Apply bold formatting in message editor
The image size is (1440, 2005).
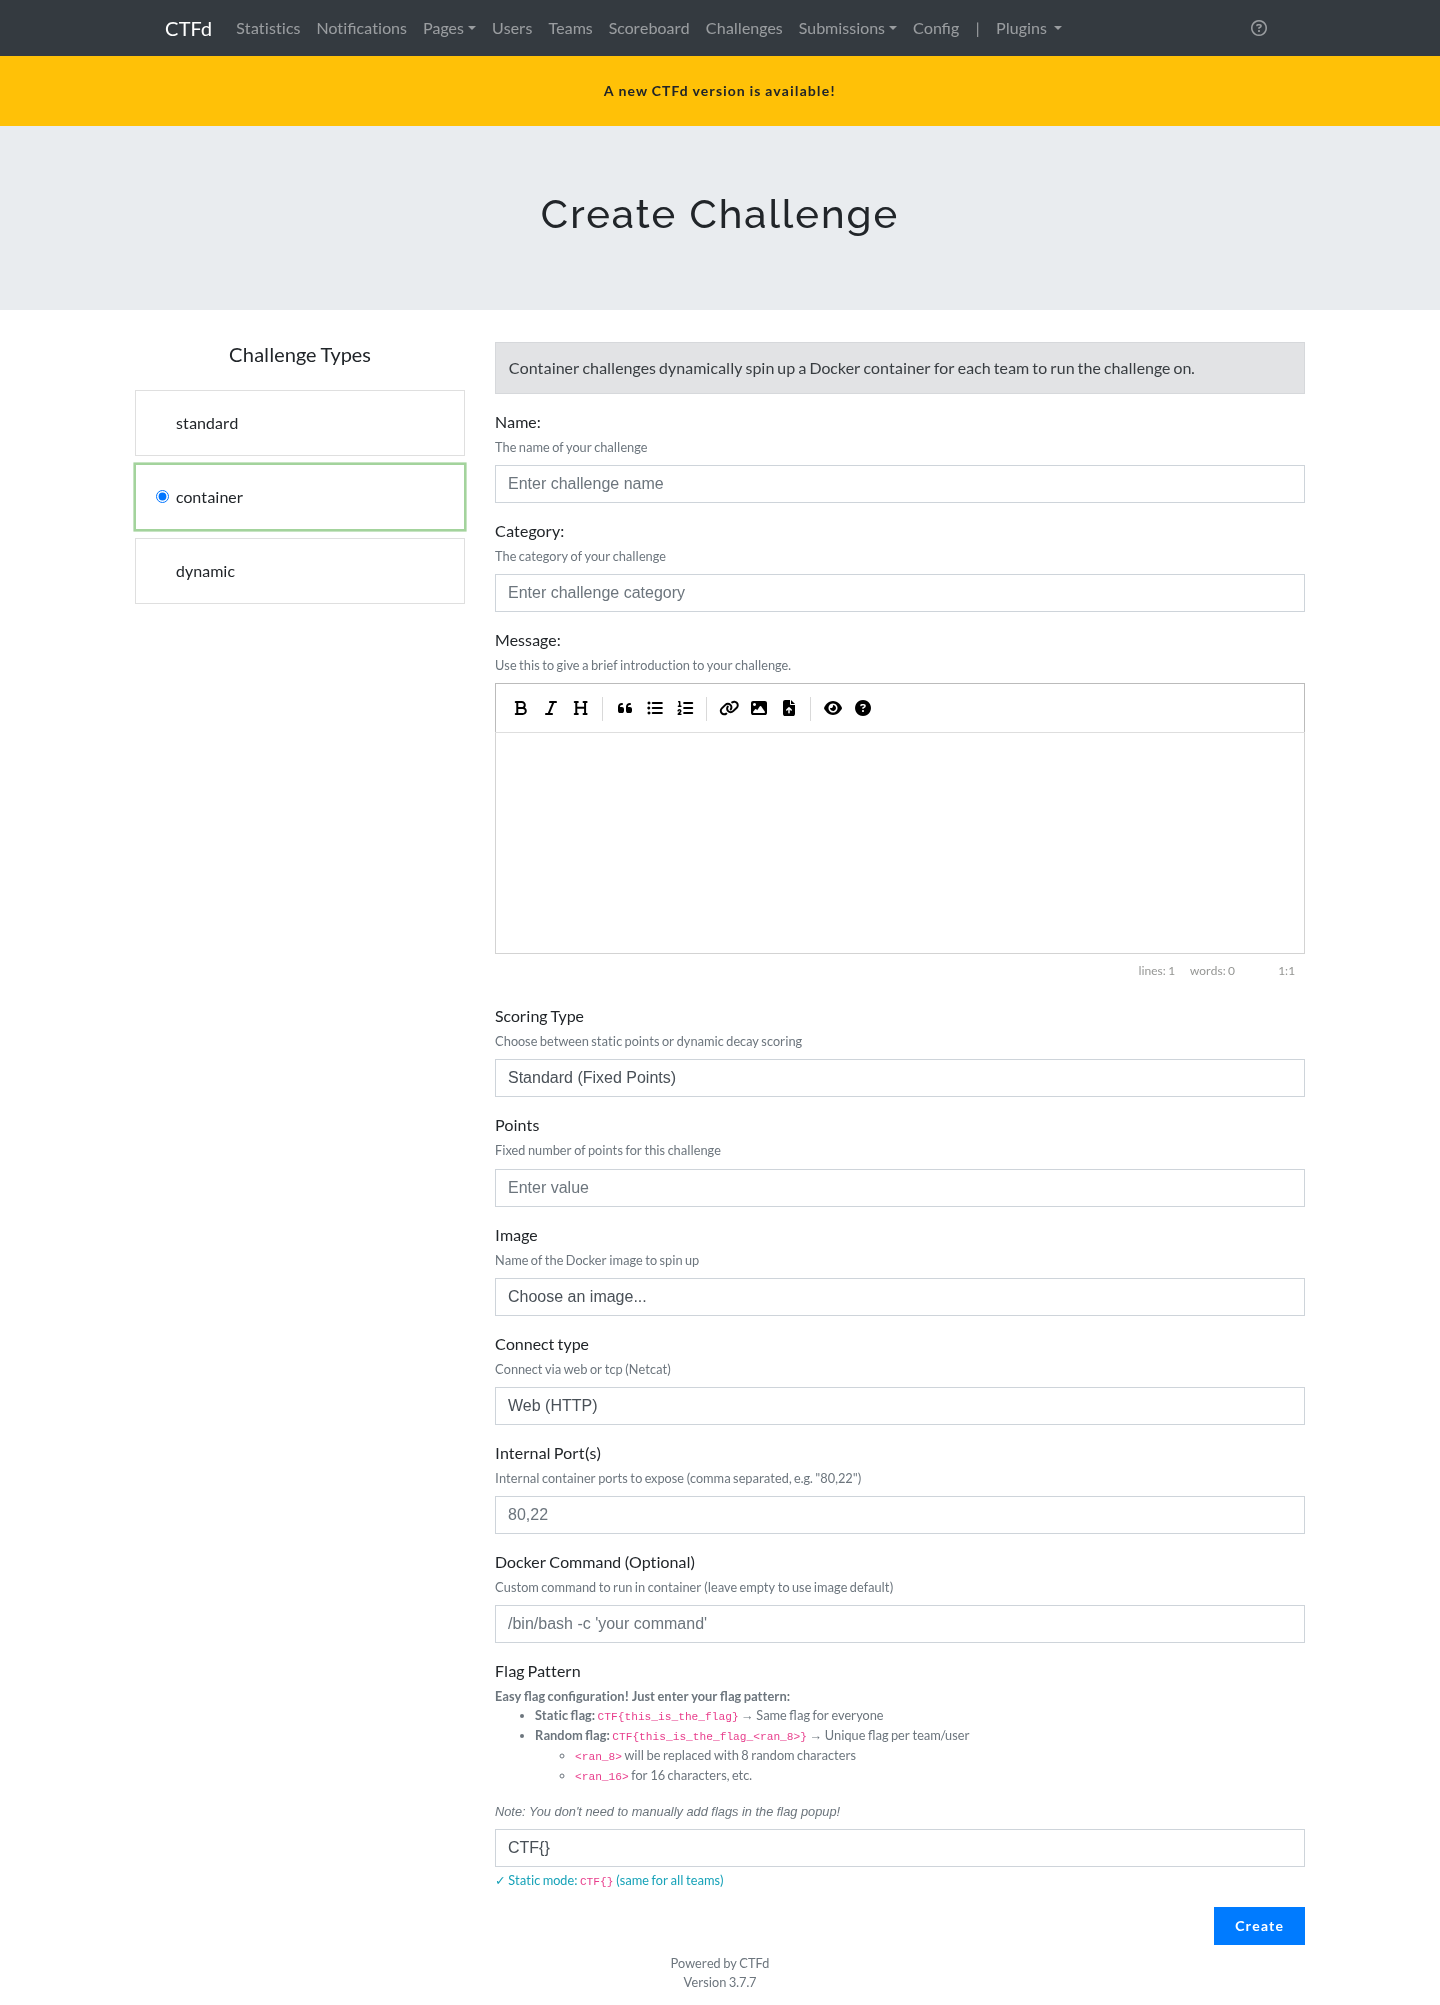(x=520, y=708)
